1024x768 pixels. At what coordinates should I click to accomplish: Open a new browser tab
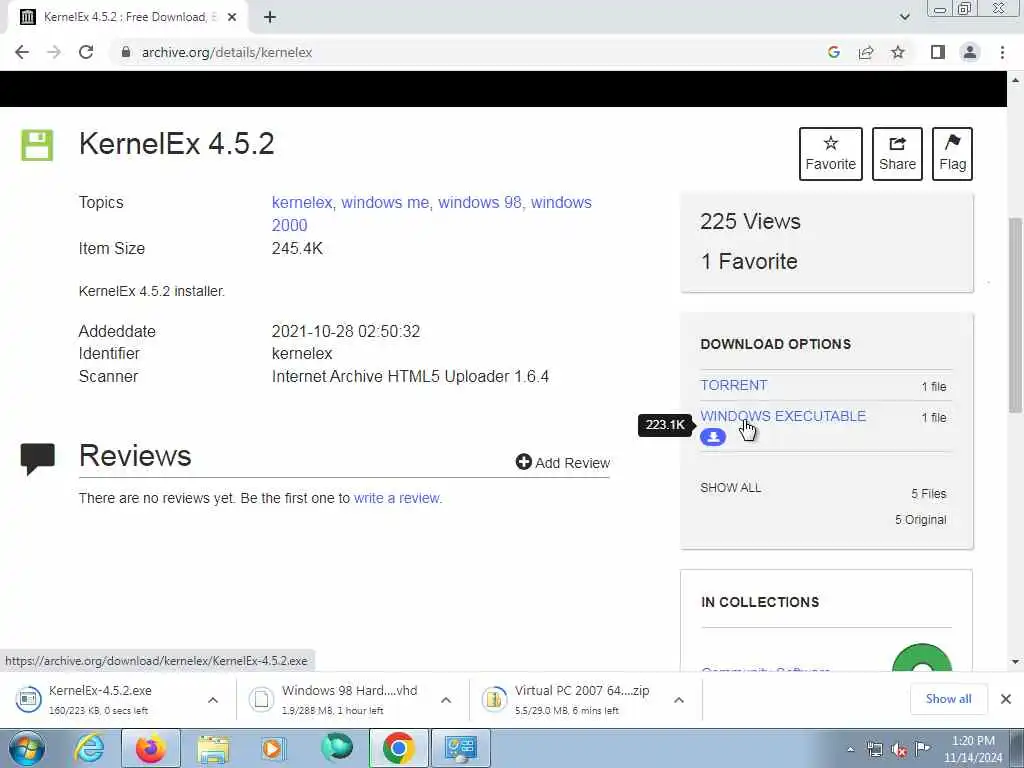270,17
